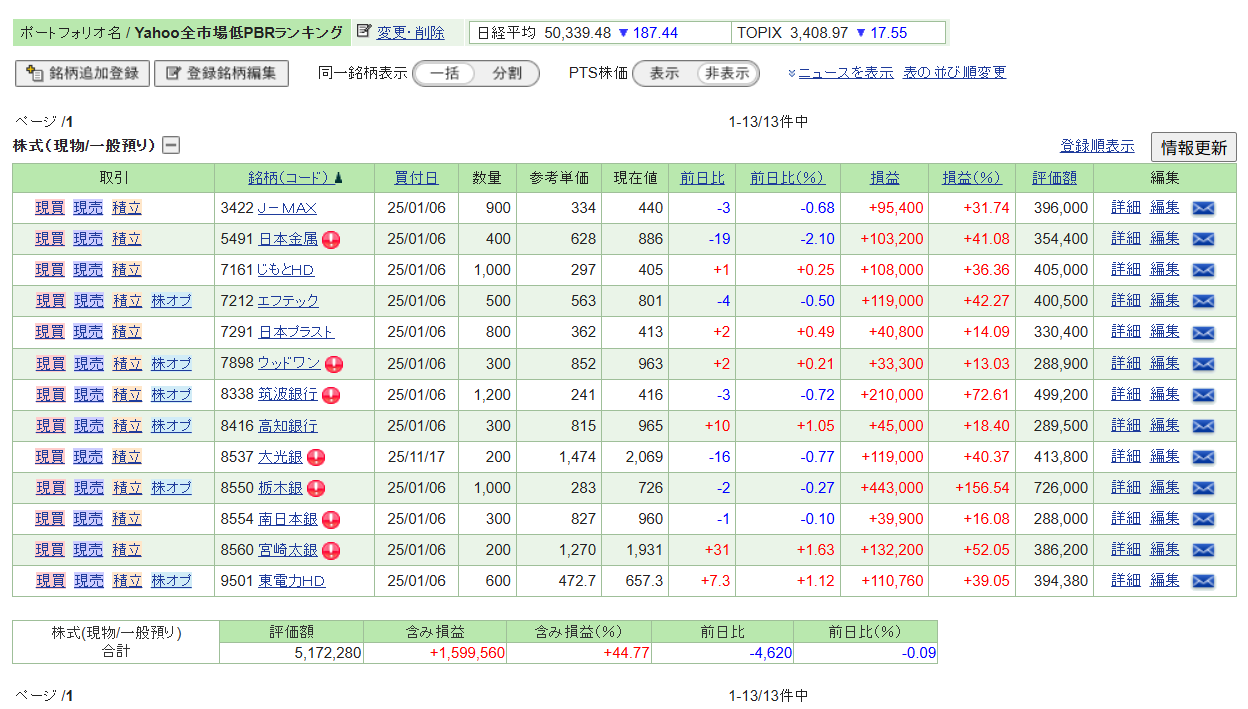Image resolution: width=1248 pixels, height=709 pixels.
Task: Open 株オプ link for エフテック
Action: (171, 301)
